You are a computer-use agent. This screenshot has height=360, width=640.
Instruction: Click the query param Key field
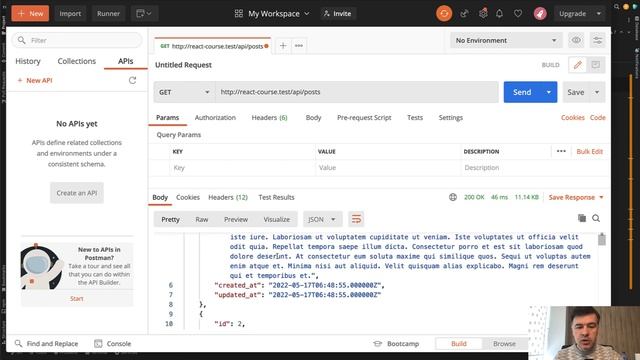point(242,168)
